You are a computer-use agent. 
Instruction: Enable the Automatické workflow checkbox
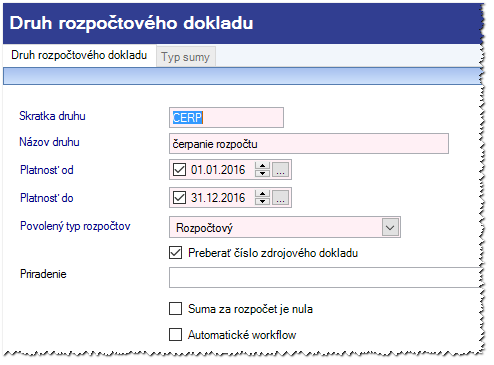[x=176, y=334]
